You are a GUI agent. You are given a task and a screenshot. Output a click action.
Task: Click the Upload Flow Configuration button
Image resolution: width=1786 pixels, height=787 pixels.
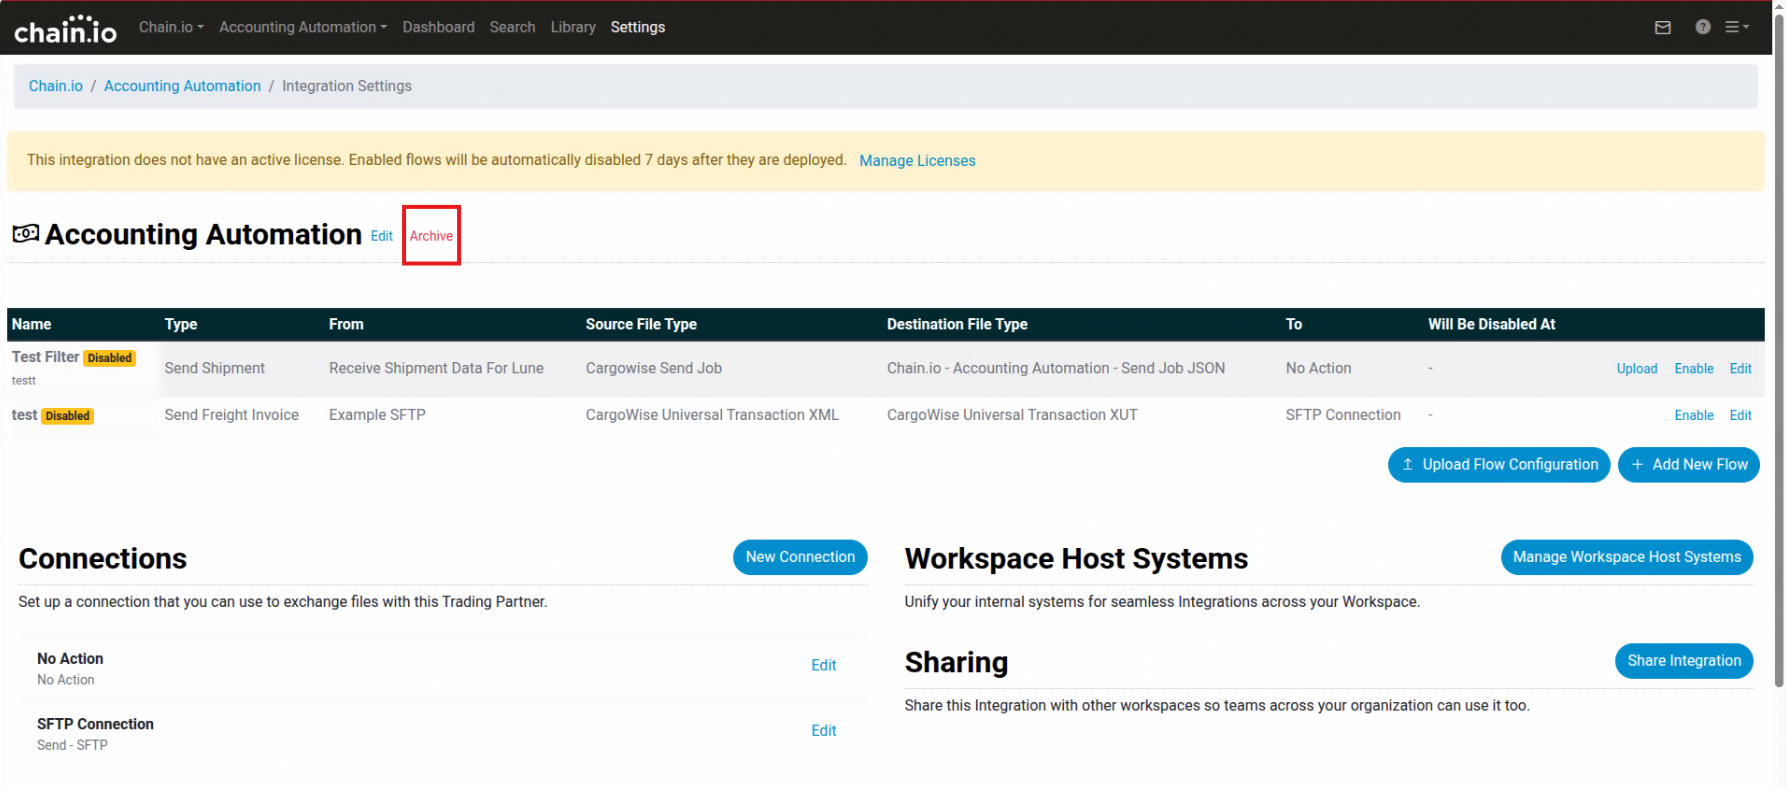tap(1499, 465)
